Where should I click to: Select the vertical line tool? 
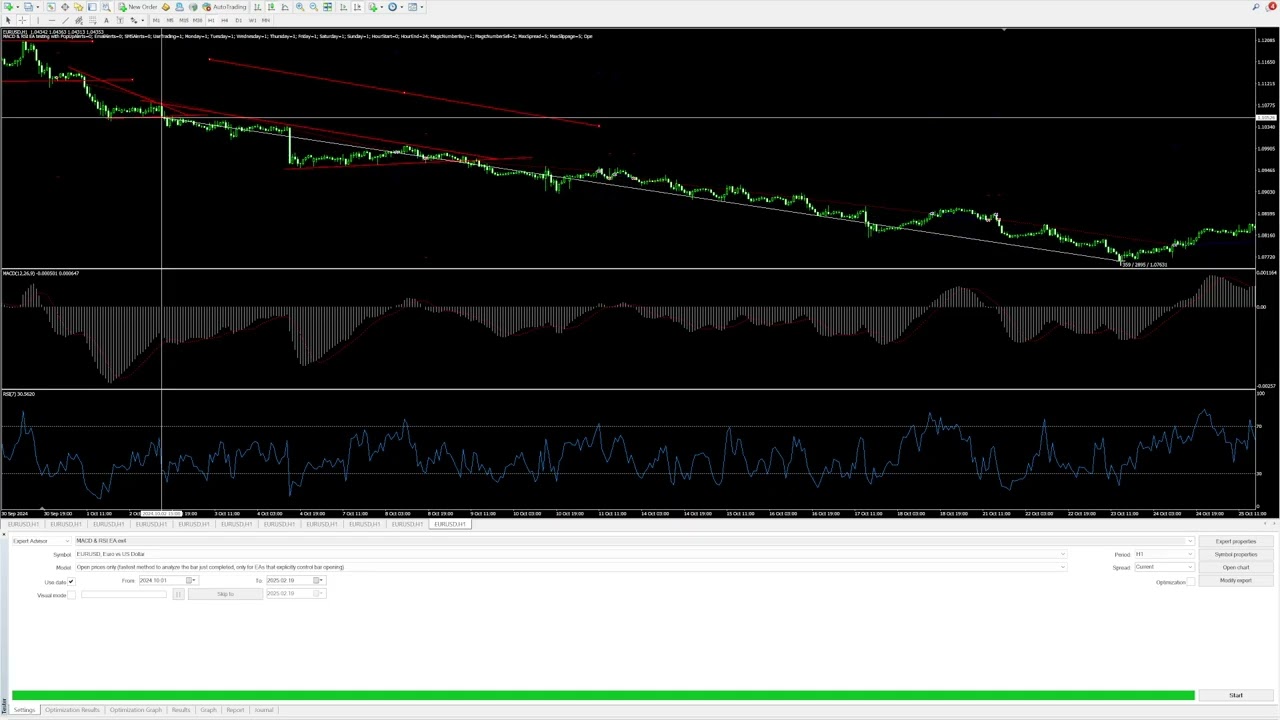click(x=38, y=20)
